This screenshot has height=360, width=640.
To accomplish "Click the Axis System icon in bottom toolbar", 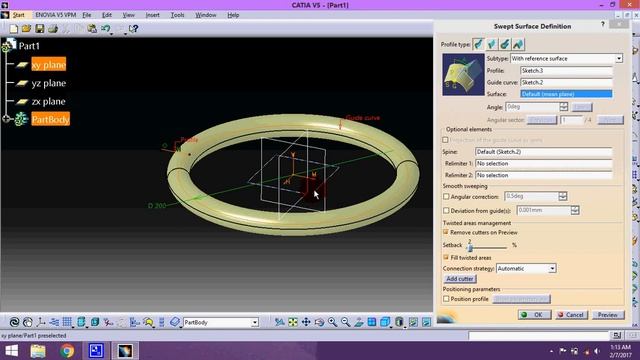I will (x=41, y=322).
